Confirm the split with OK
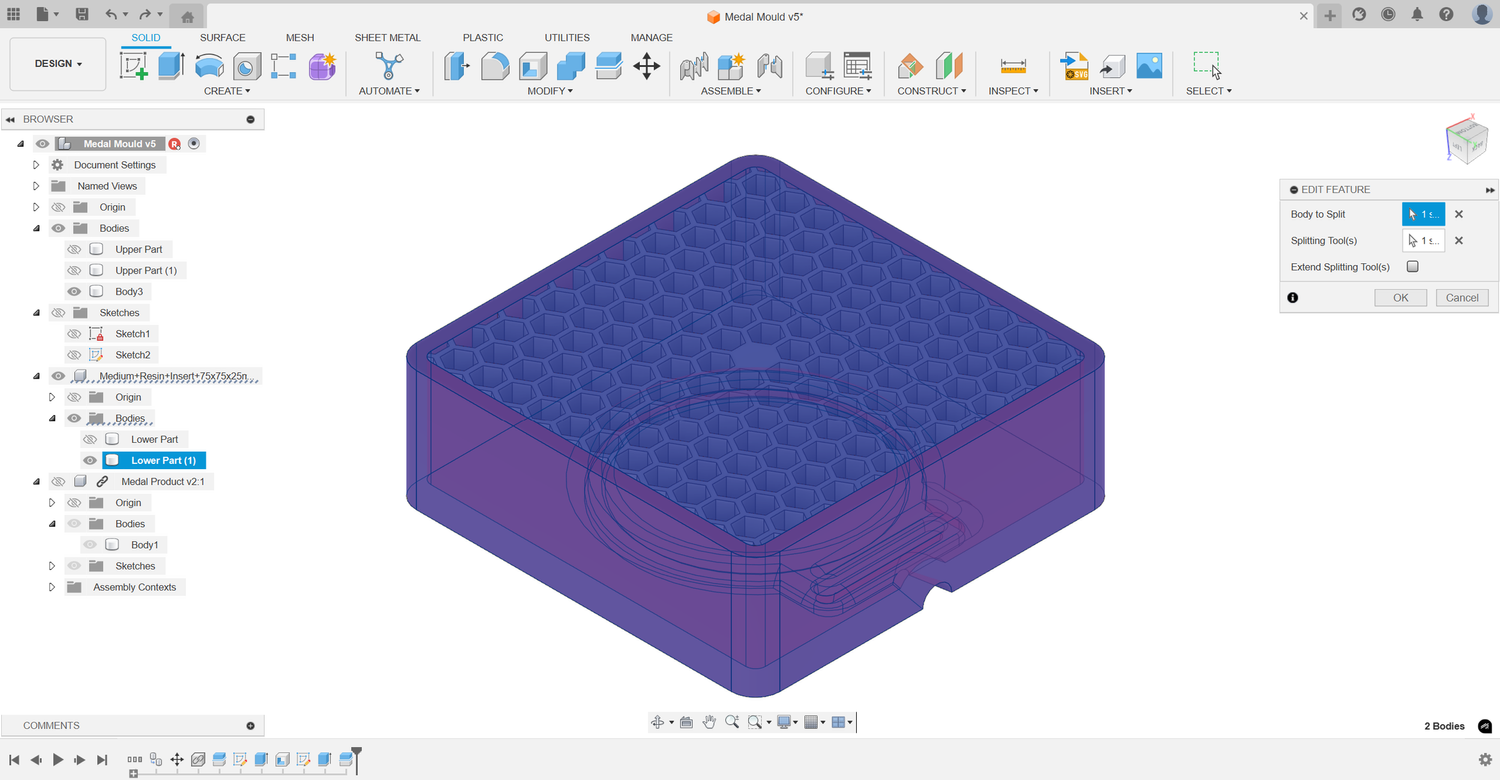This screenshot has height=780, width=1500. coord(1401,298)
